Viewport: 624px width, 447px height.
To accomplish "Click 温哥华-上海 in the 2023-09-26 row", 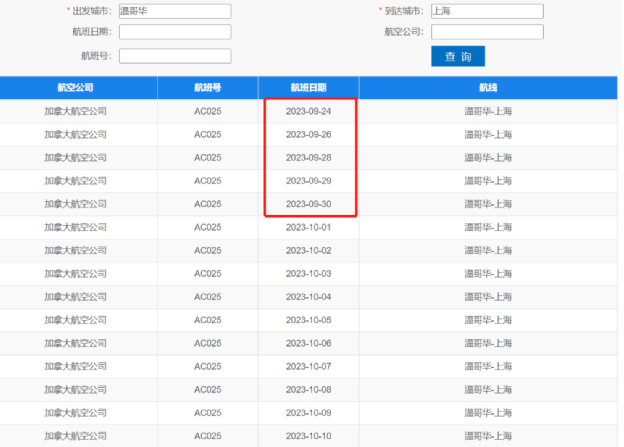I will point(488,135).
